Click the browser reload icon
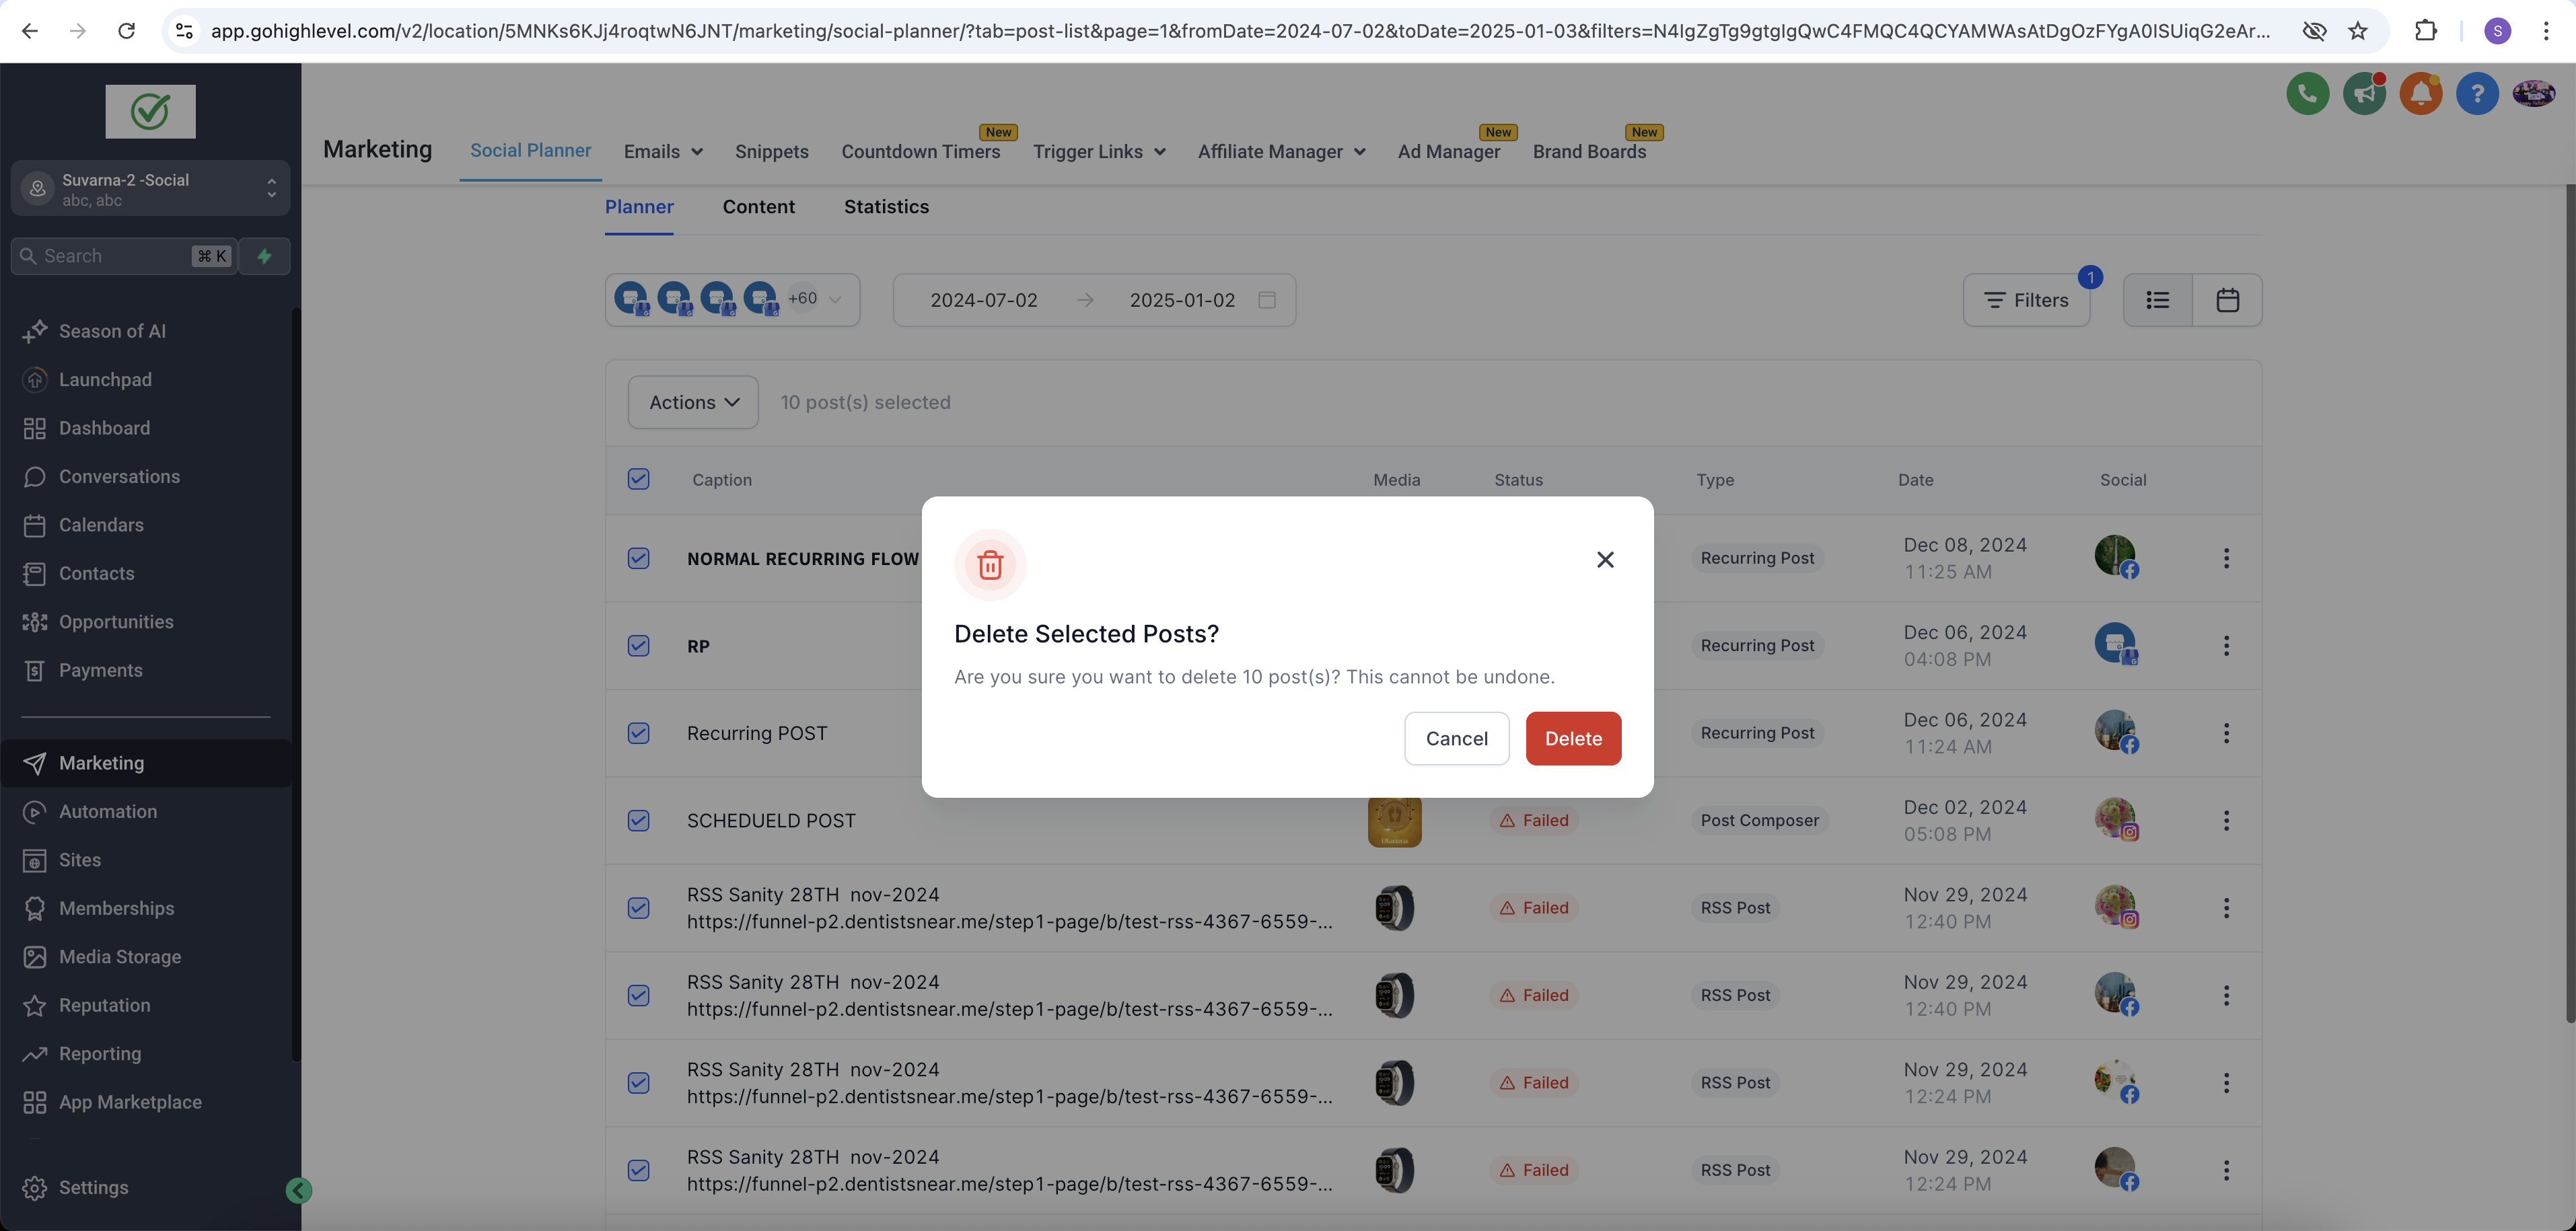This screenshot has height=1231, width=2576. [x=126, y=31]
